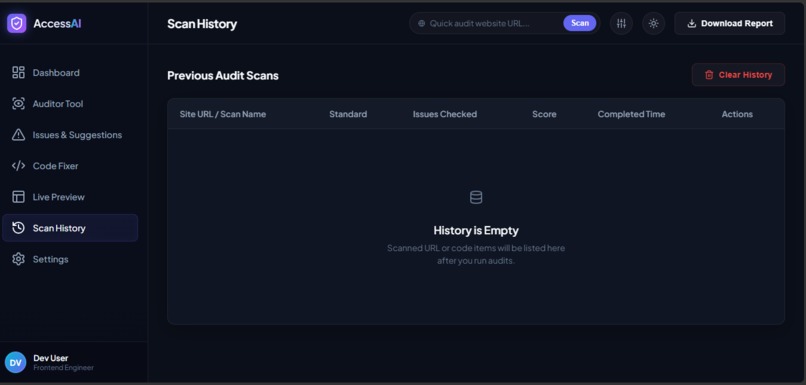Click the trash icon in Clear History
The image size is (806, 385).
pos(709,75)
